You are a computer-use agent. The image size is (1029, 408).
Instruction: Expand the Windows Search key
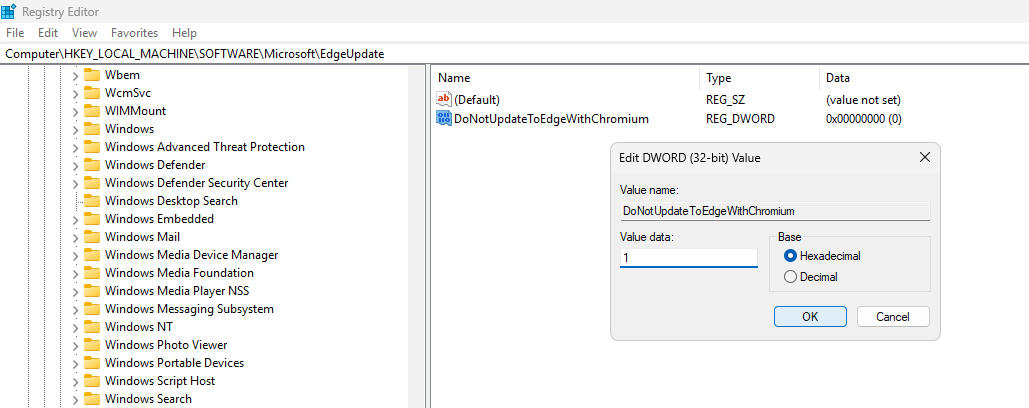[74, 399]
